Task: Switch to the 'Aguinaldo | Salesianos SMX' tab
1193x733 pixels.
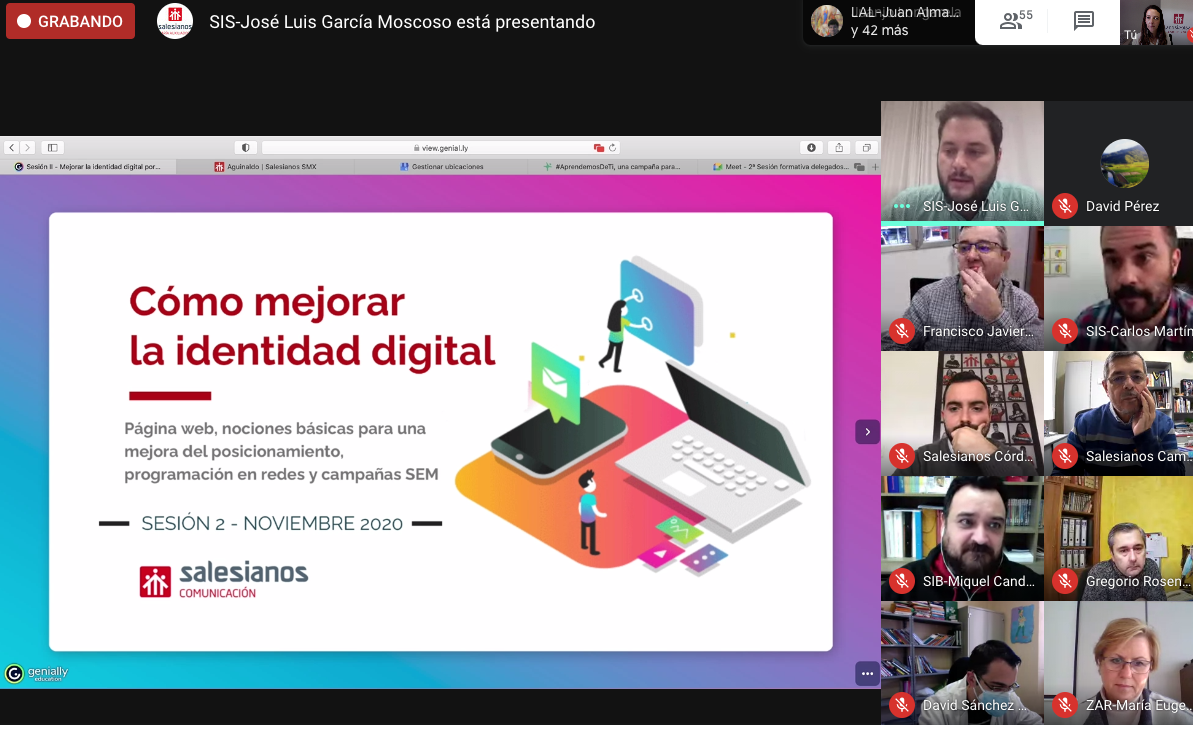Action: pyautogui.click(x=265, y=167)
